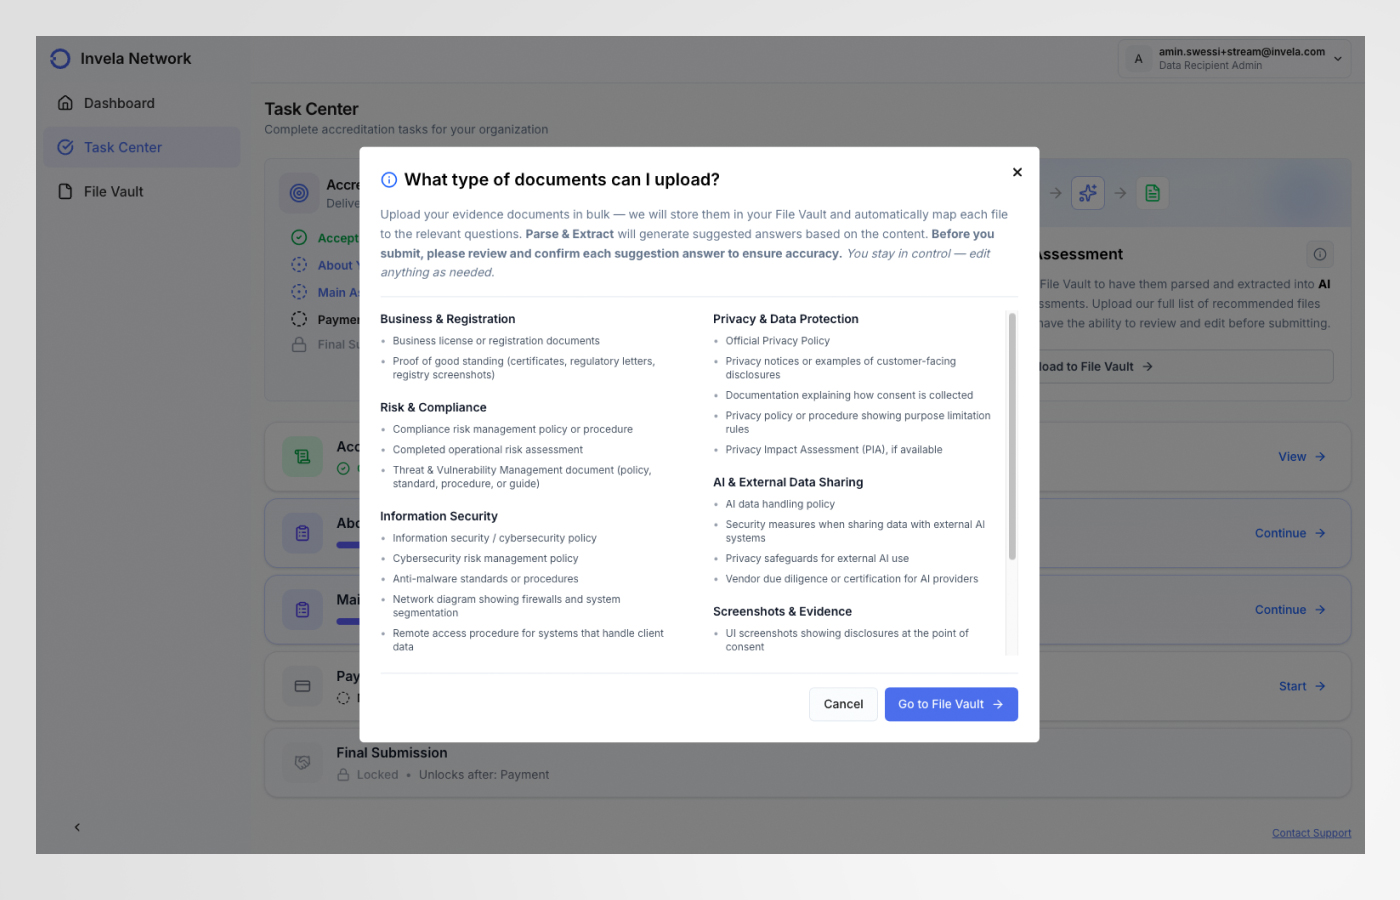This screenshot has height=900, width=1400.
Task: Open File Vault via its document icon
Action: tap(67, 191)
